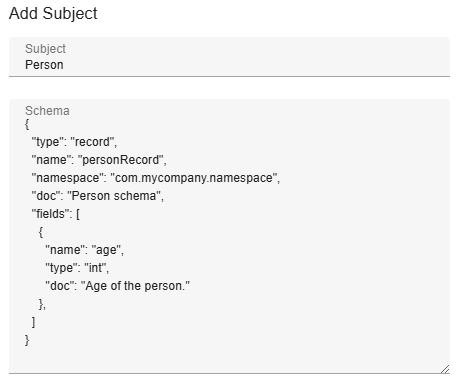Click the com.mycompany.namespace text line
The width and height of the screenshot is (461, 389).
pyautogui.click(x=156, y=178)
